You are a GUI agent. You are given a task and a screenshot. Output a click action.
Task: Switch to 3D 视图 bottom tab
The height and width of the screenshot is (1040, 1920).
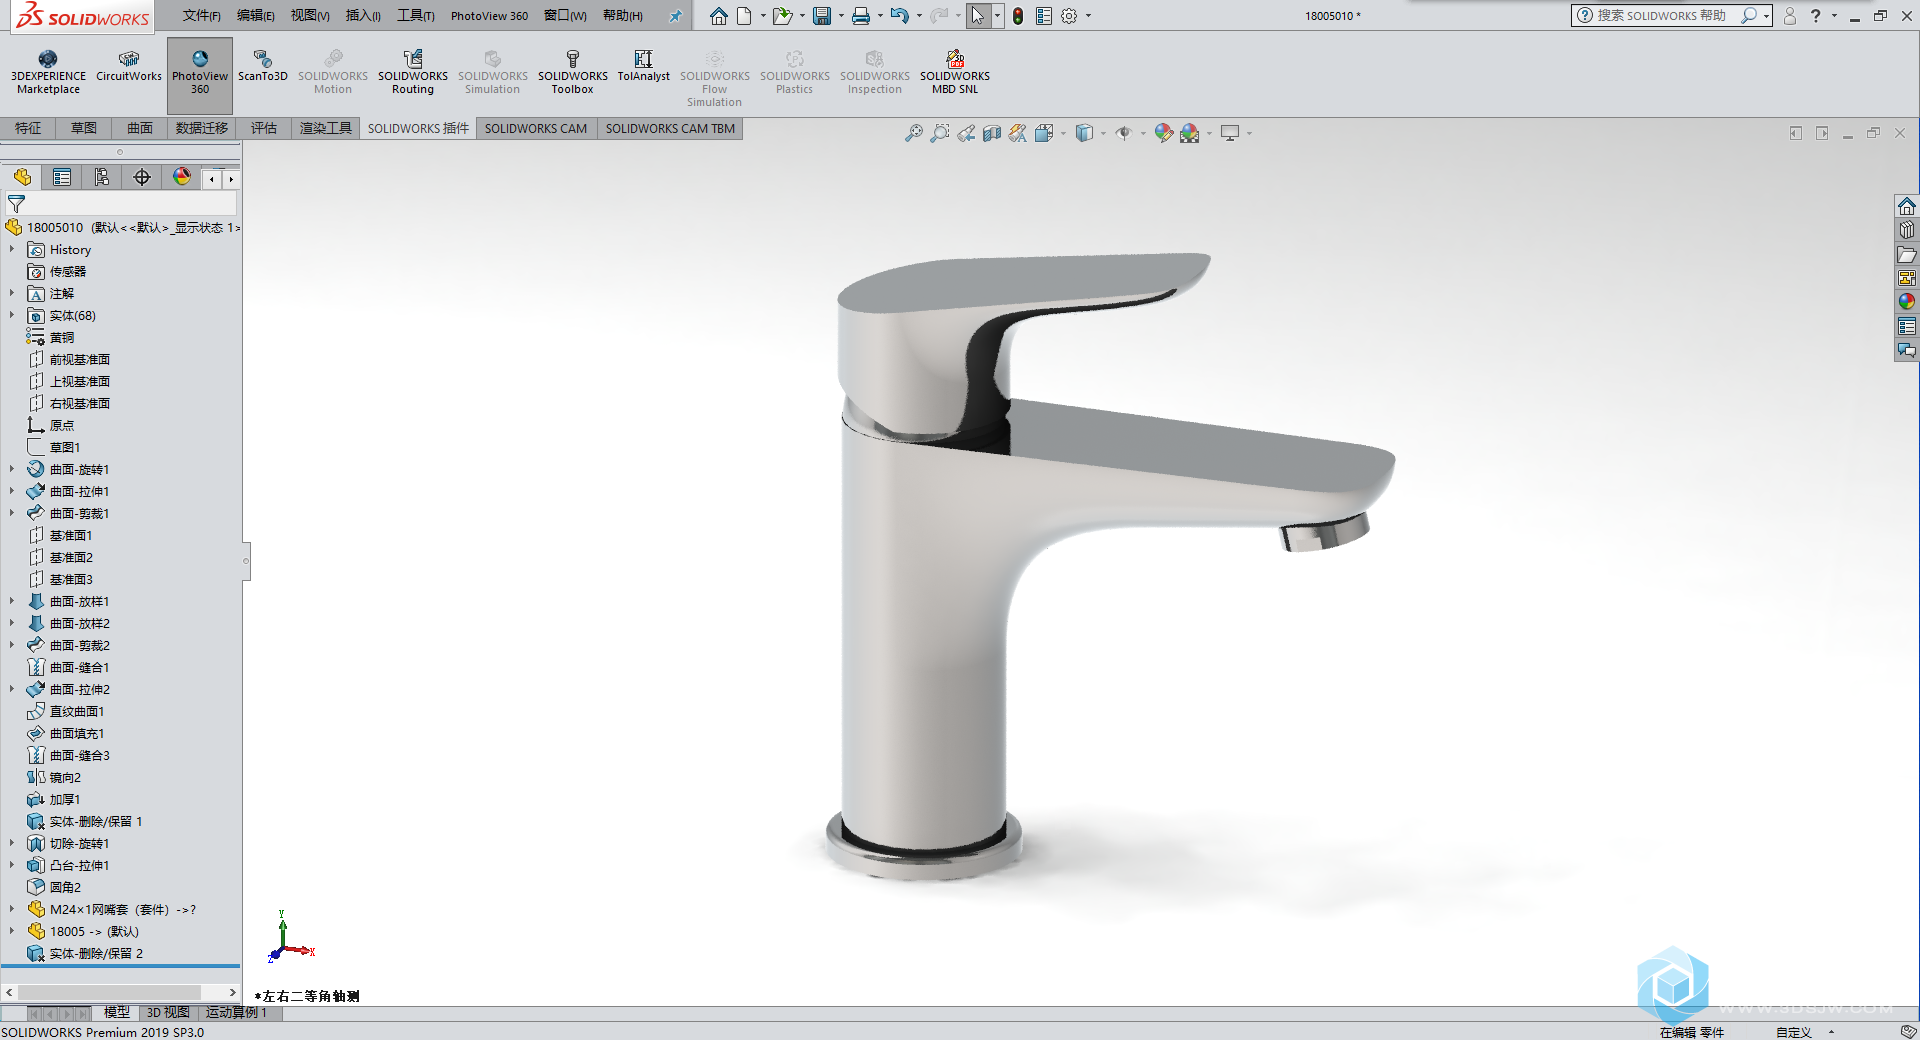click(167, 1013)
